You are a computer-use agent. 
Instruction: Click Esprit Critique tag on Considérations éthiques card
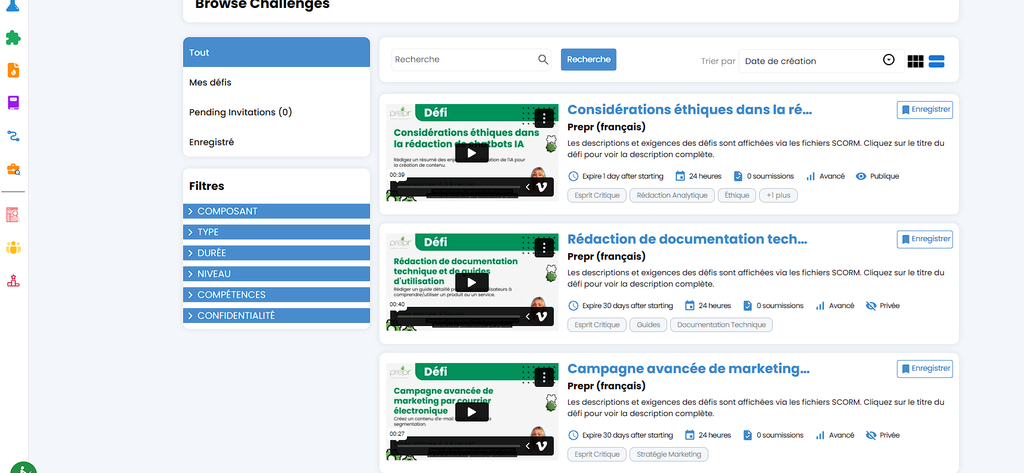click(597, 195)
